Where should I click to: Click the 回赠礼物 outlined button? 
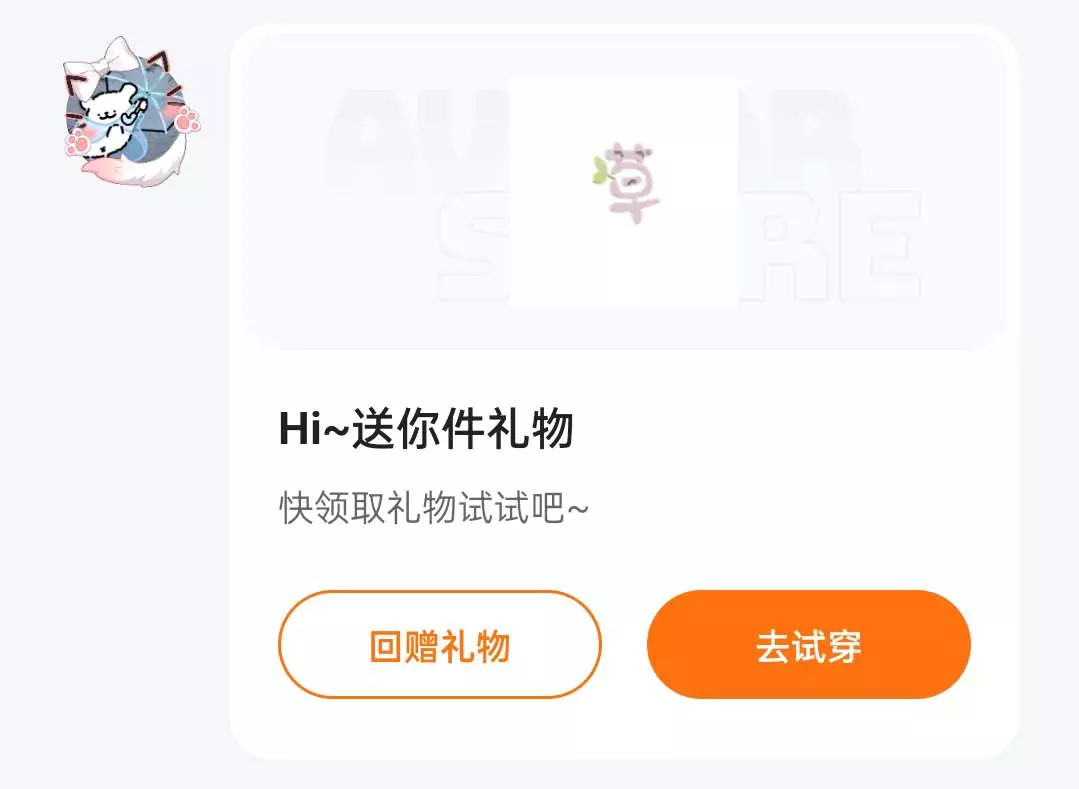440,645
